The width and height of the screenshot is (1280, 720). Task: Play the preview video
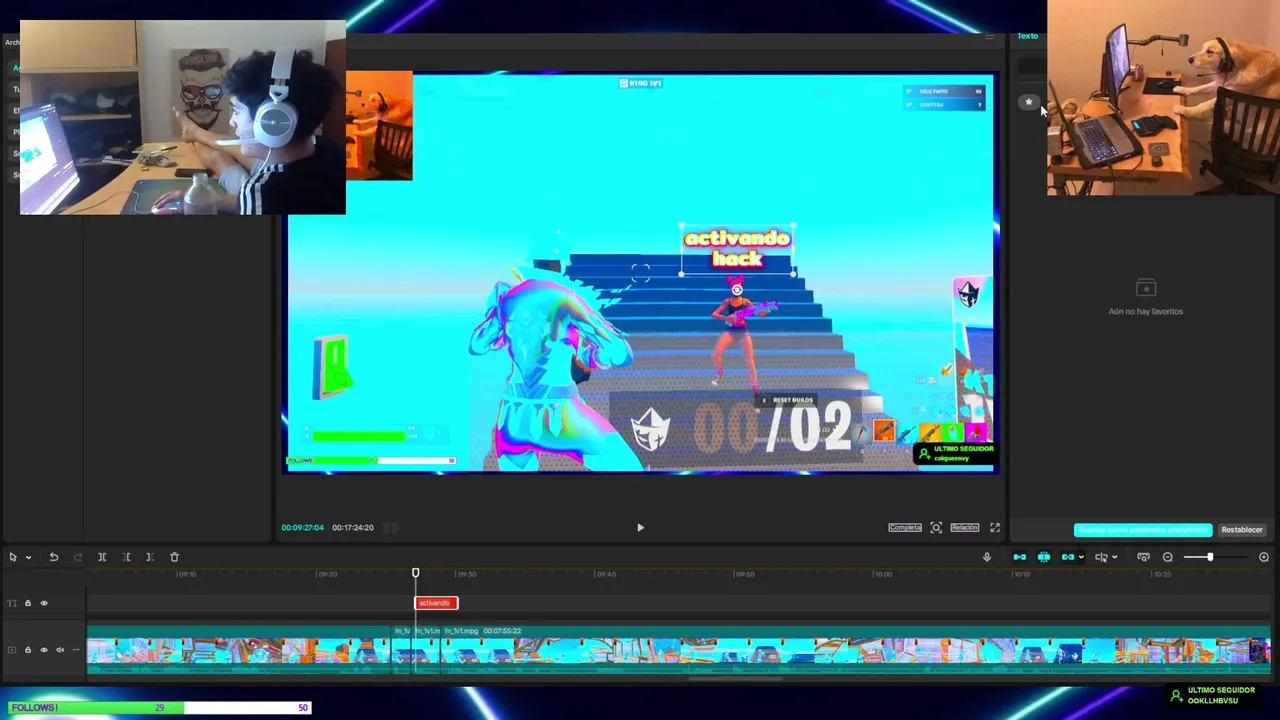640,527
